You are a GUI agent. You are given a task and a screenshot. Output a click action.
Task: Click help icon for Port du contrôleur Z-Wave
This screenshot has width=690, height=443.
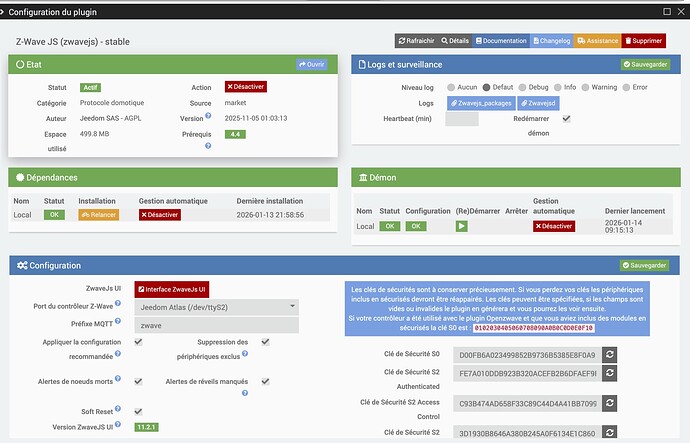118,303
